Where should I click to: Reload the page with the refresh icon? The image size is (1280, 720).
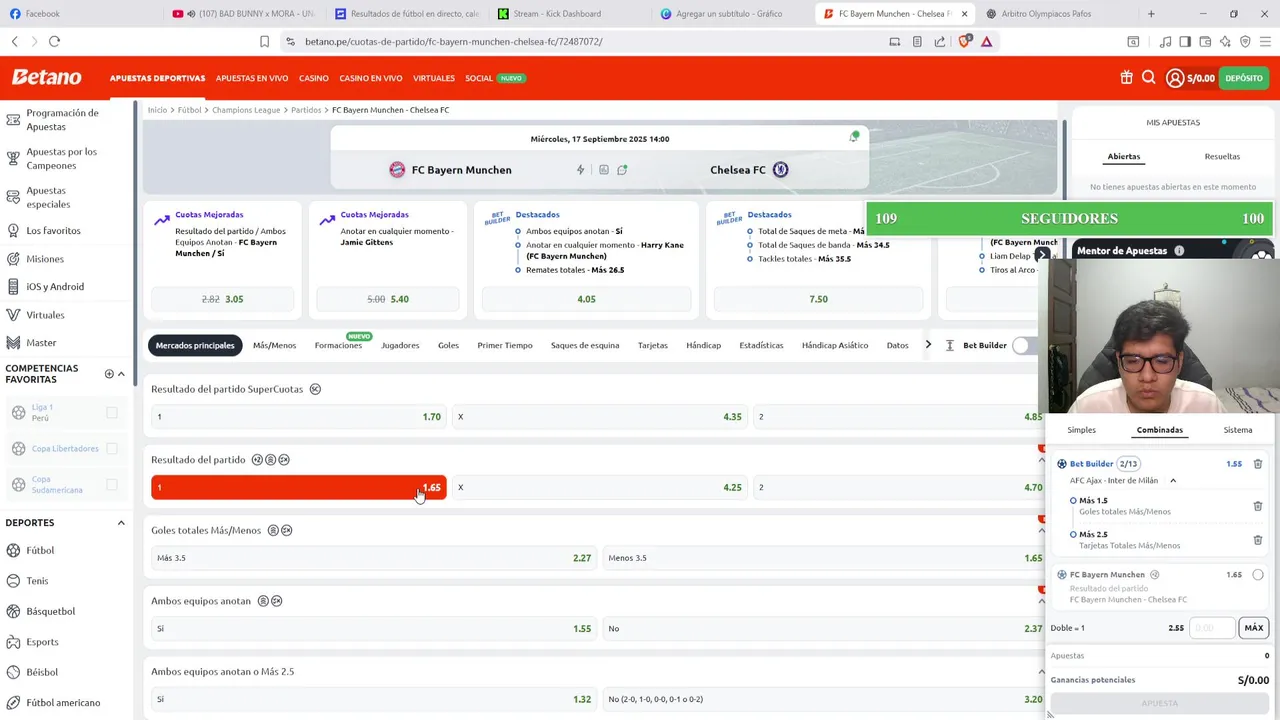[x=54, y=41]
